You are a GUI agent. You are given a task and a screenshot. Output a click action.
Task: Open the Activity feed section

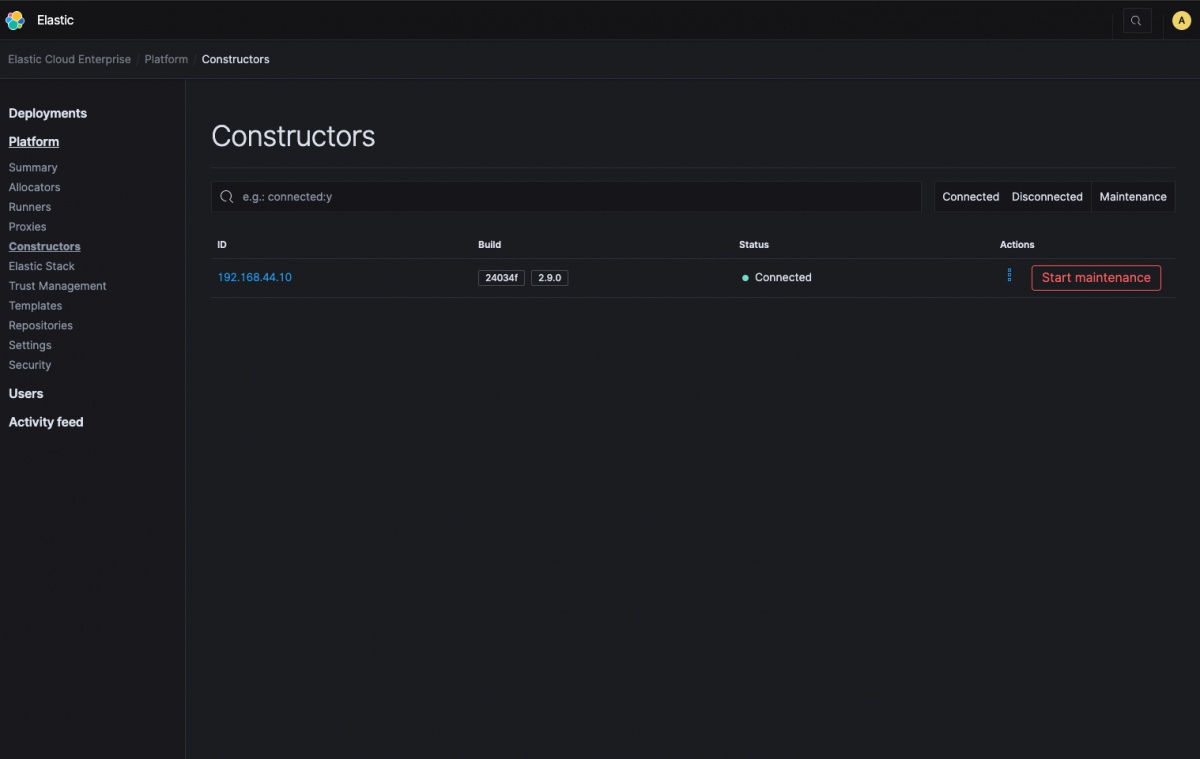tap(46, 422)
